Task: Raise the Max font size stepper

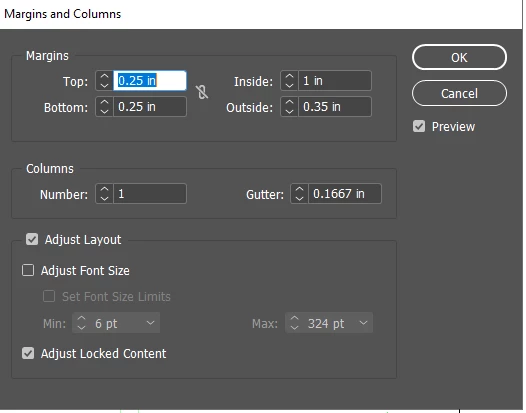Action: tap(295, 319)
